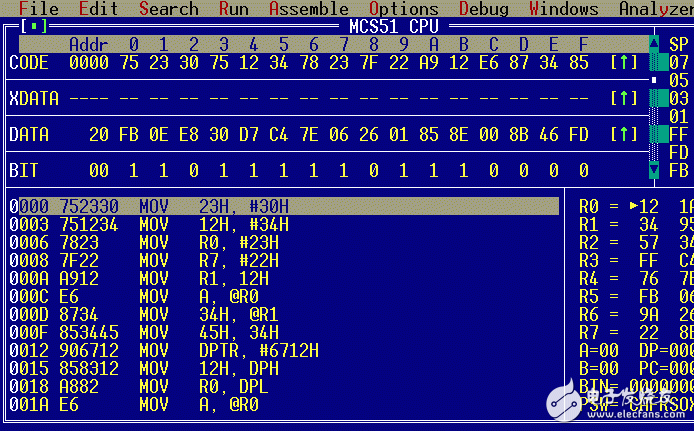Open the Run menu
694x431 pixels.
[x=233, y=9]
